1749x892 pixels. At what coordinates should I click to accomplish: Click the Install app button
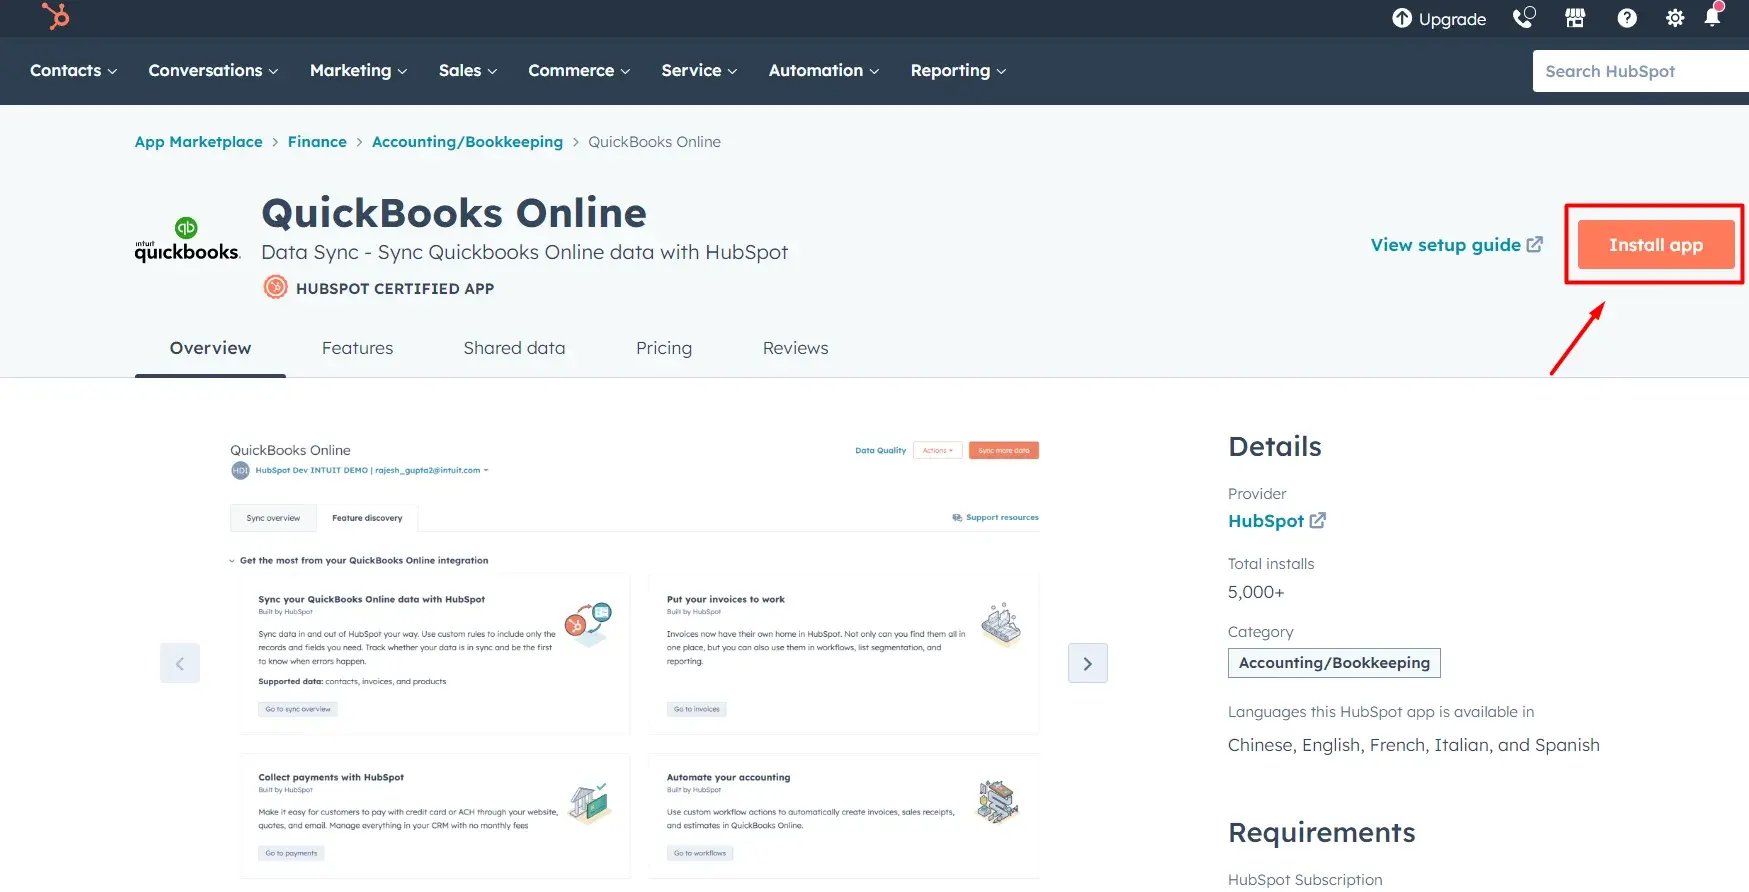pos(1656,245)
